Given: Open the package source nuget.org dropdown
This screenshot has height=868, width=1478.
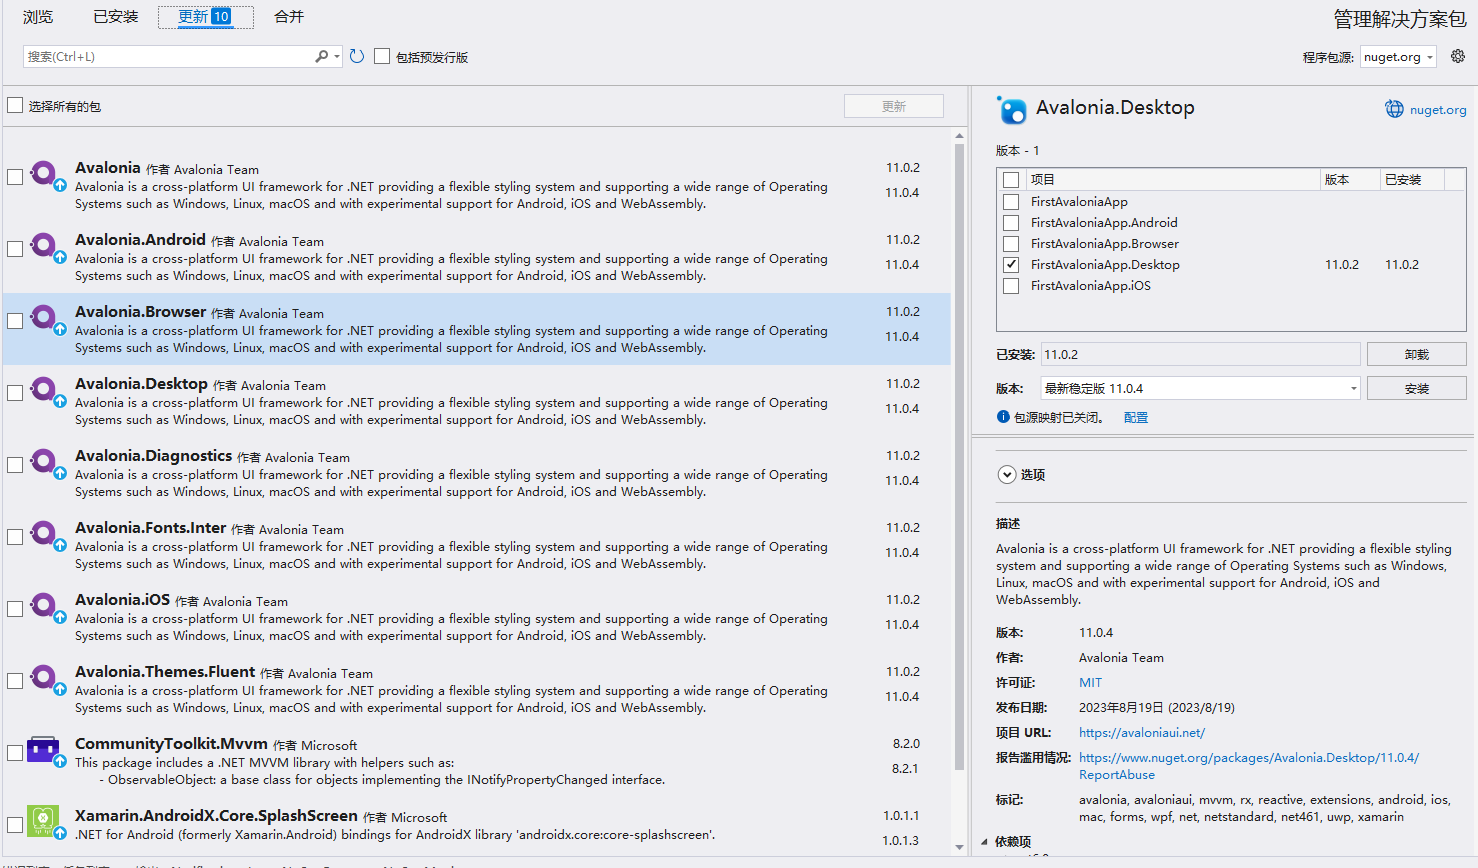Looking at the screenshot, I should pos(1398,57).
